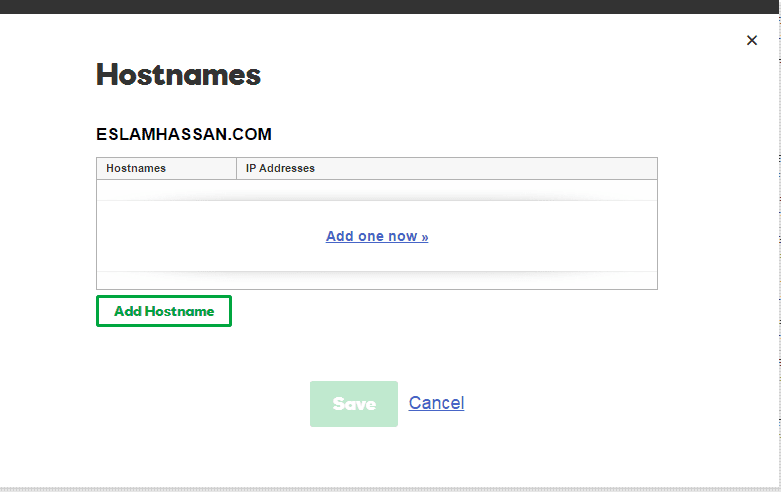Viewport: 781px width, 492px height.
Task: Close the Hostnames dialog with the X
Action: tap(752, 40)
